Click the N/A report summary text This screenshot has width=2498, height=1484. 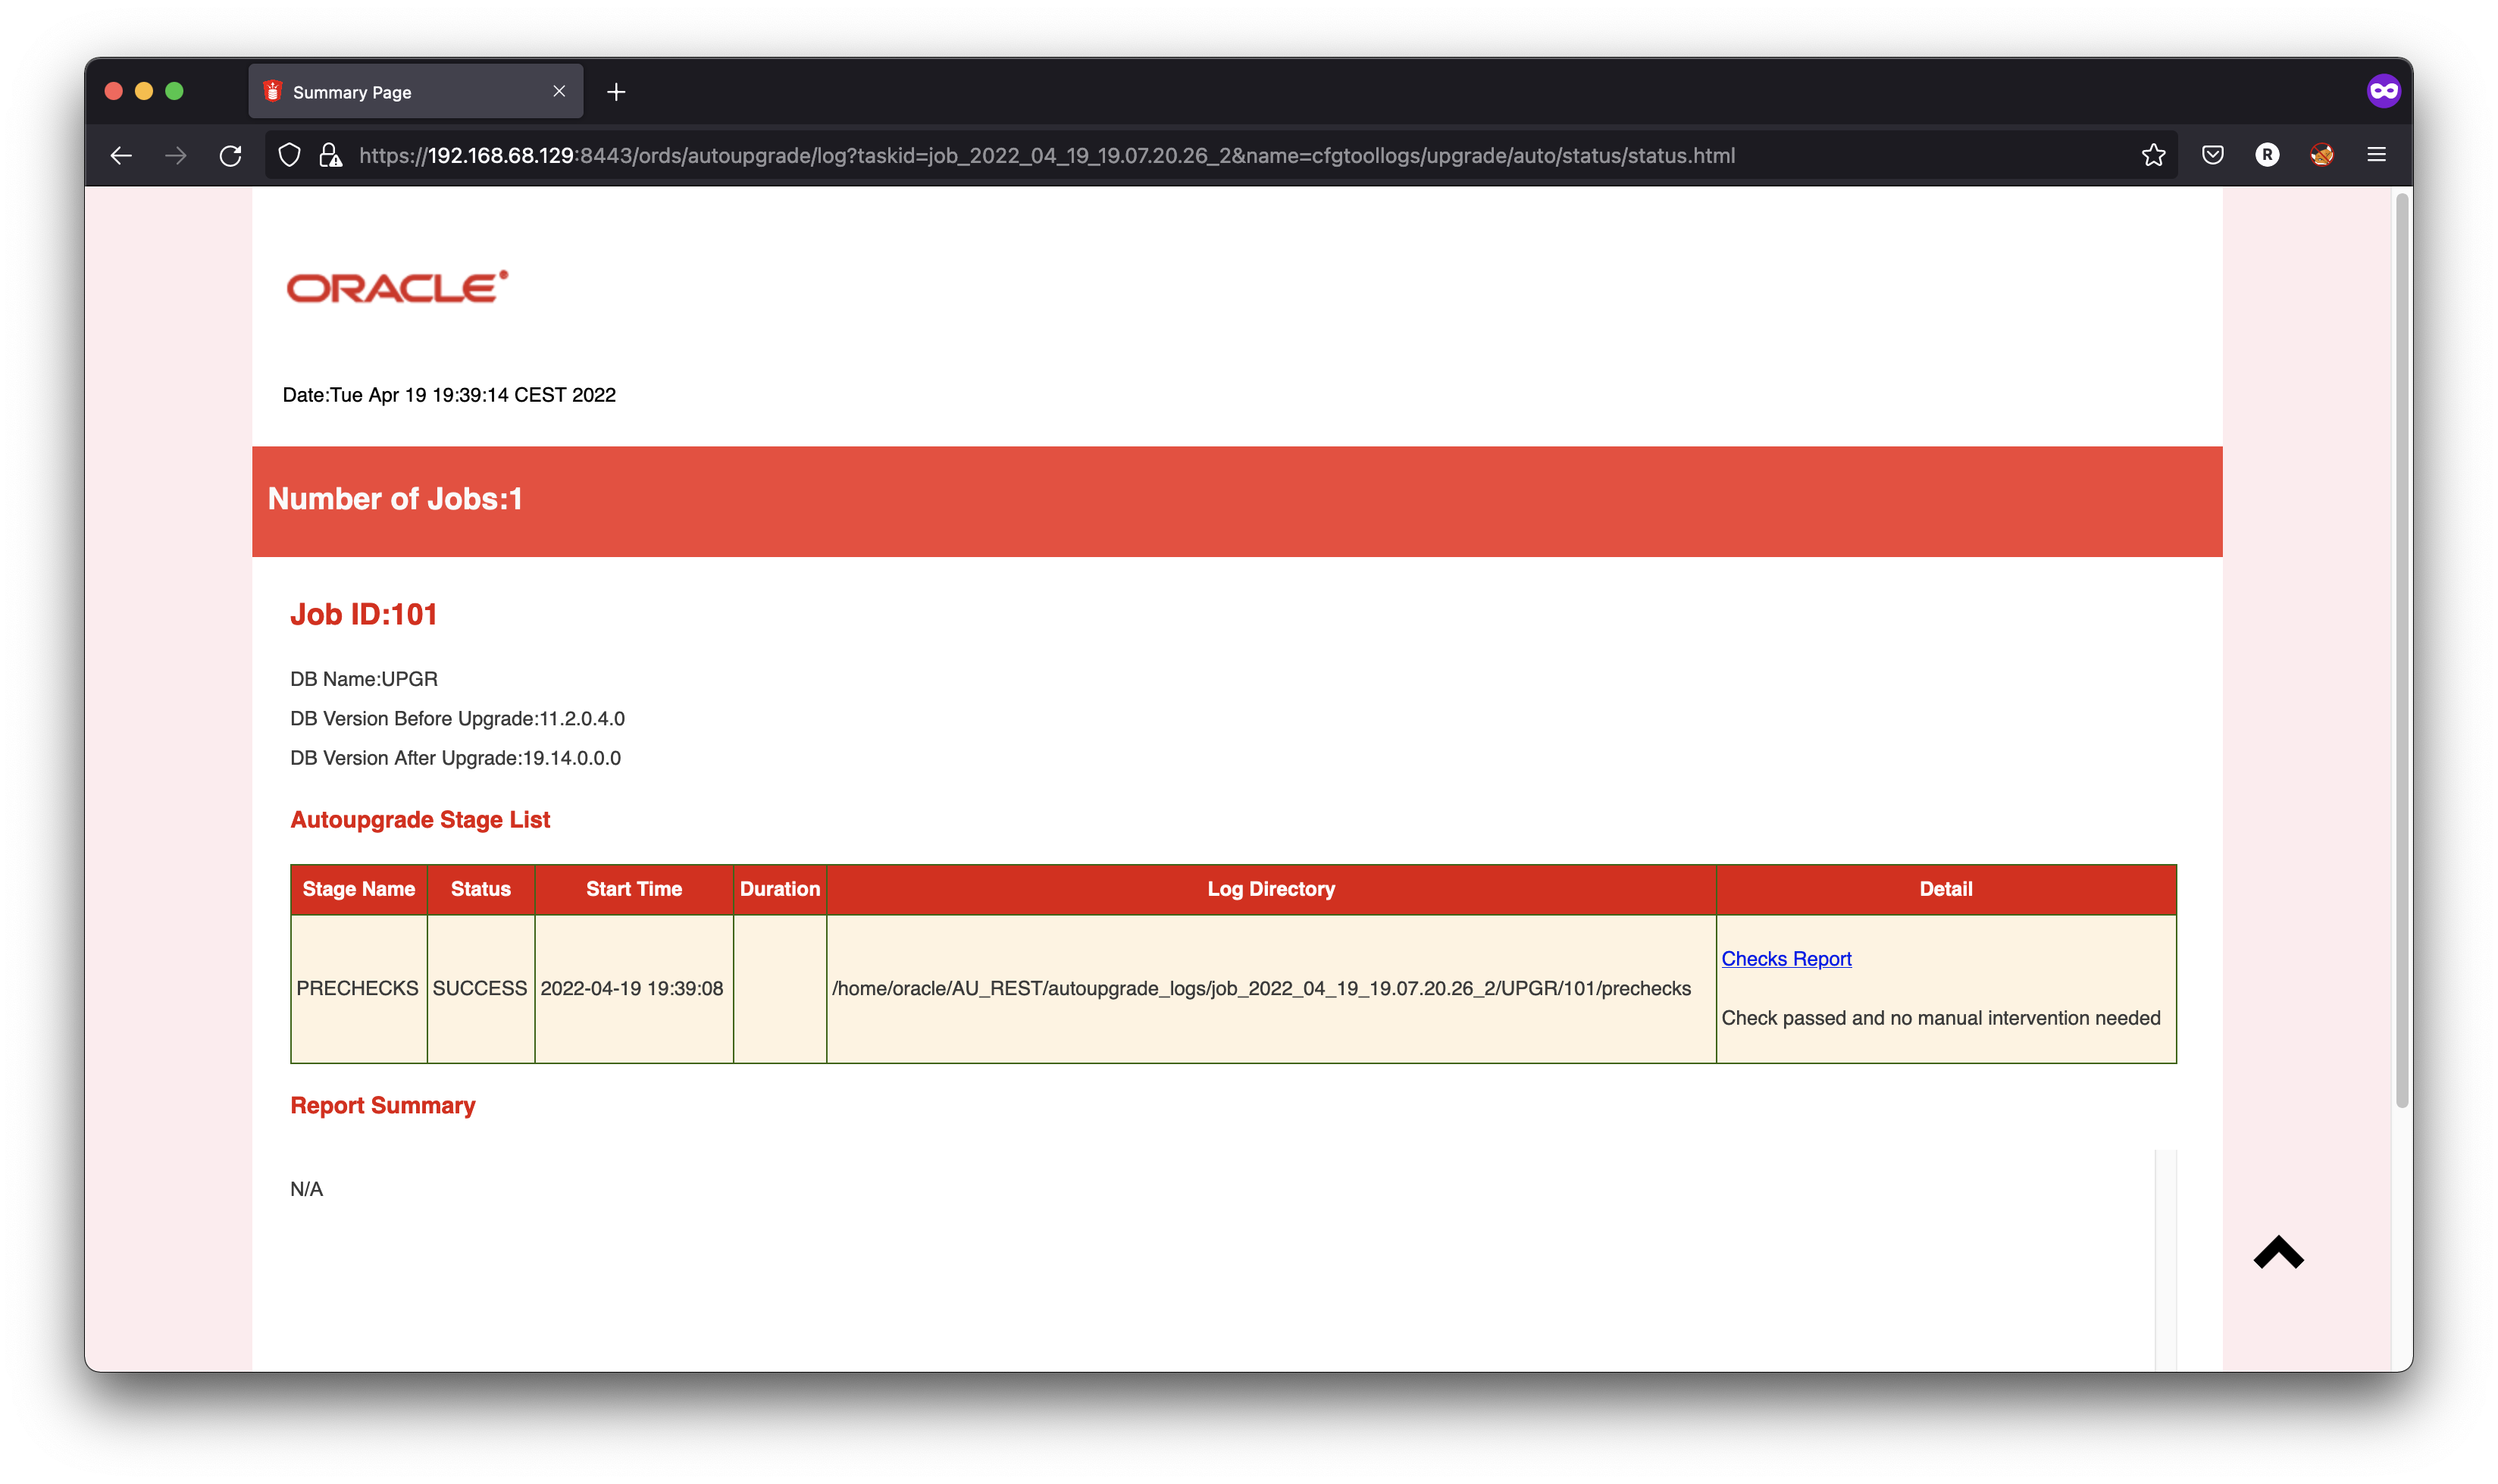pyautogui.click(x=306, y=1189)
